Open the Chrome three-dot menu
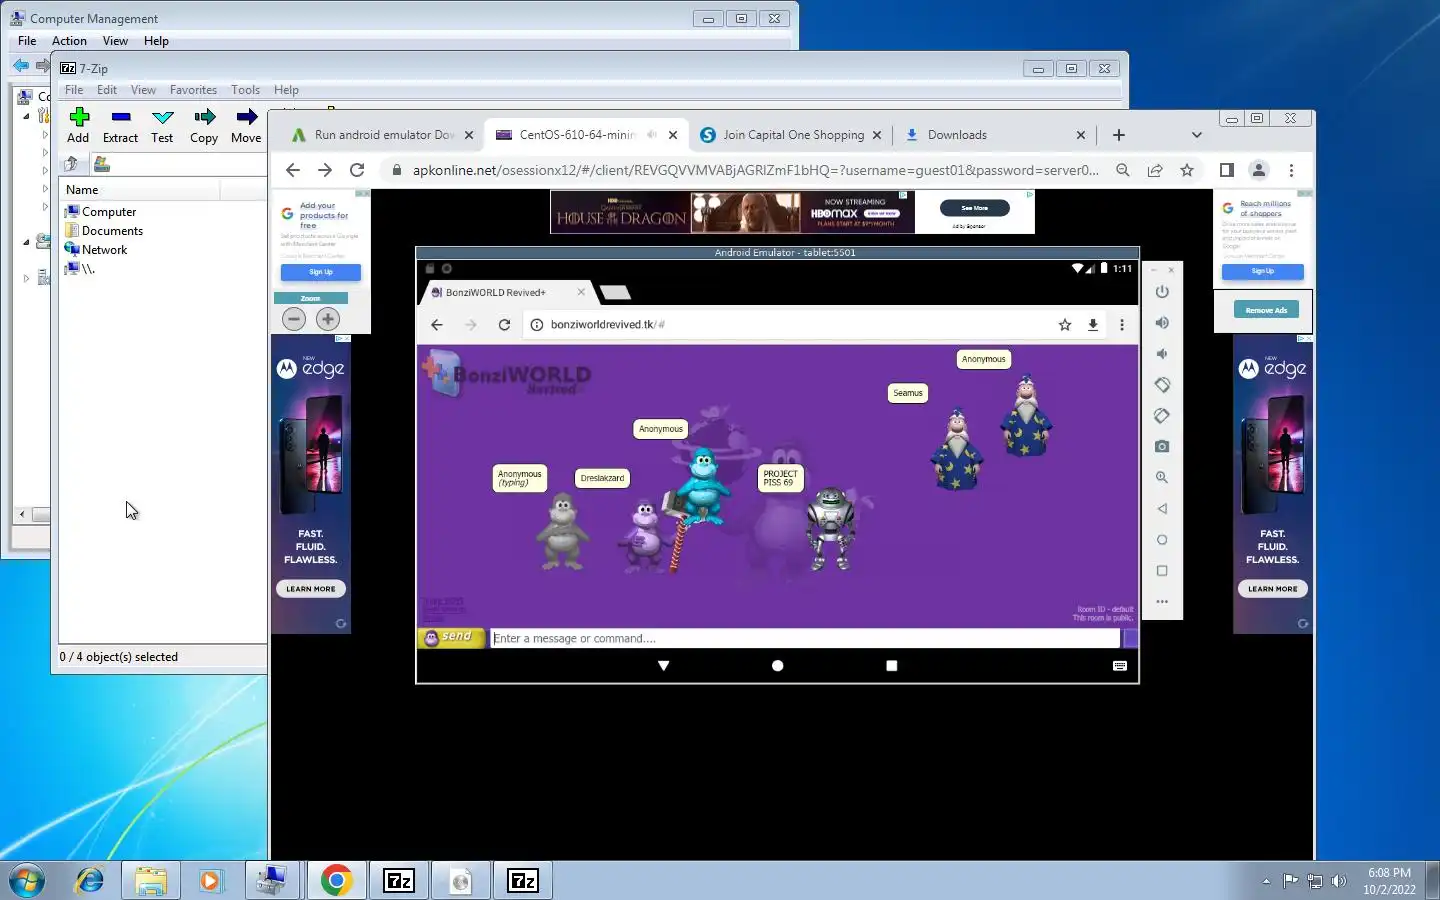 [1291, 170]
